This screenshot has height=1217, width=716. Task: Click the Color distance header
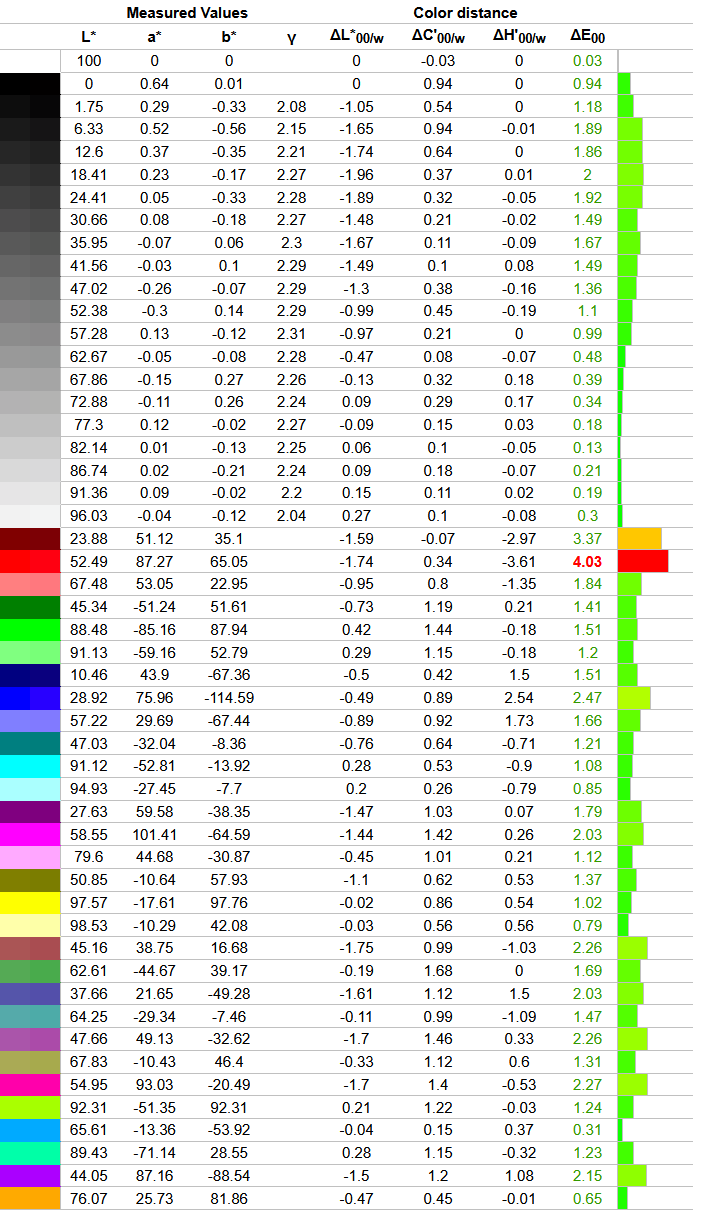465,13
